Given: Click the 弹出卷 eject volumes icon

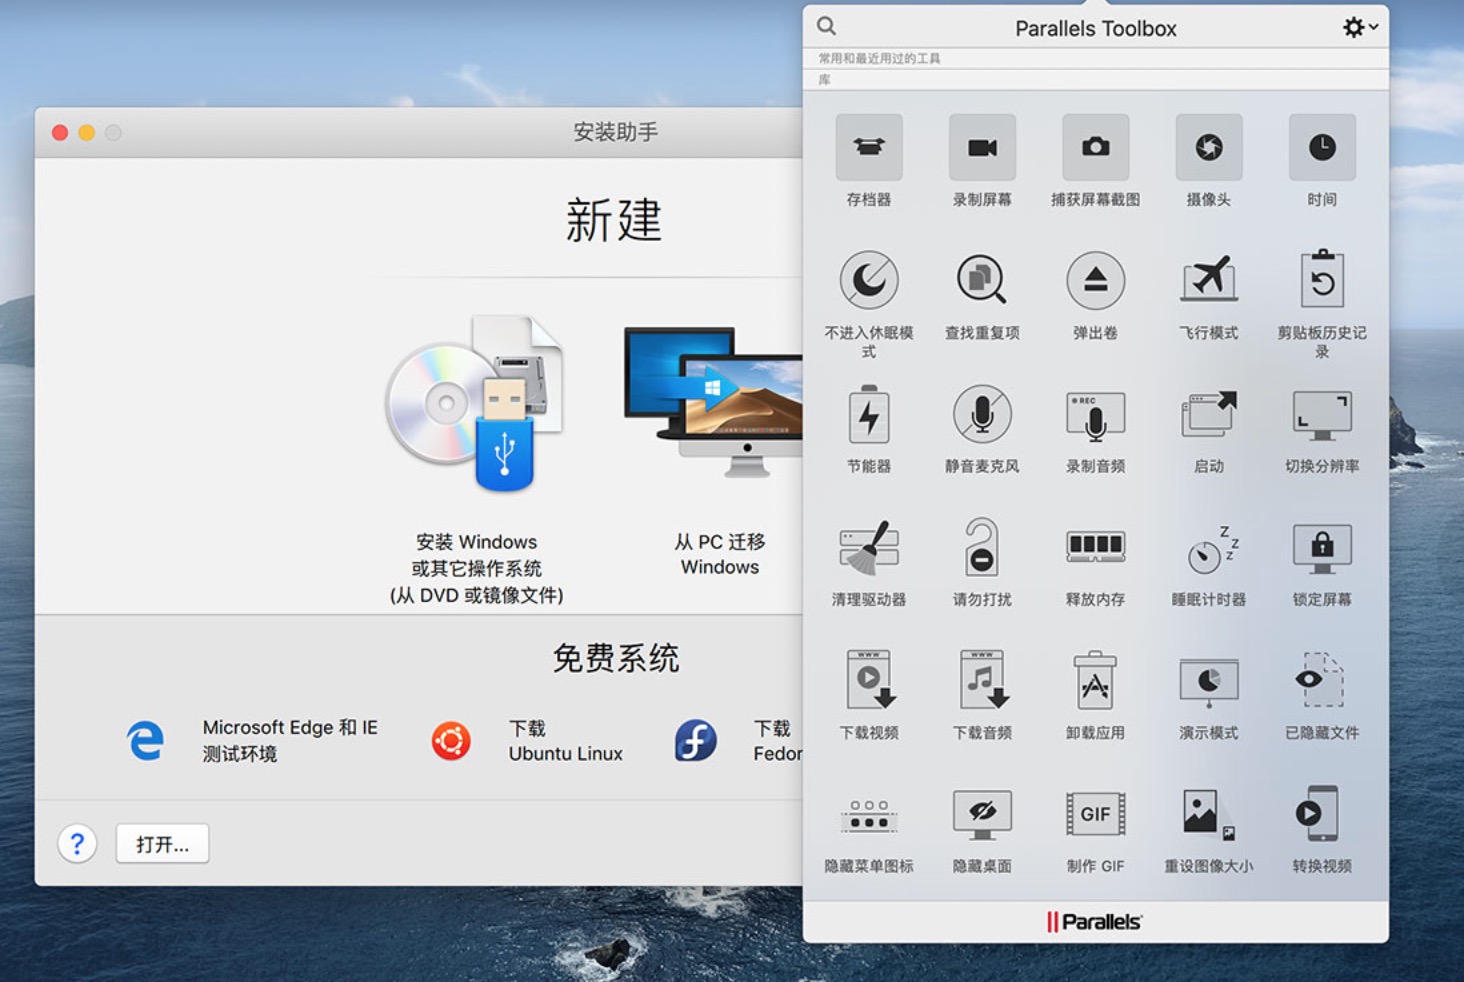Looking at the screenshot, I should (1095, 280).
